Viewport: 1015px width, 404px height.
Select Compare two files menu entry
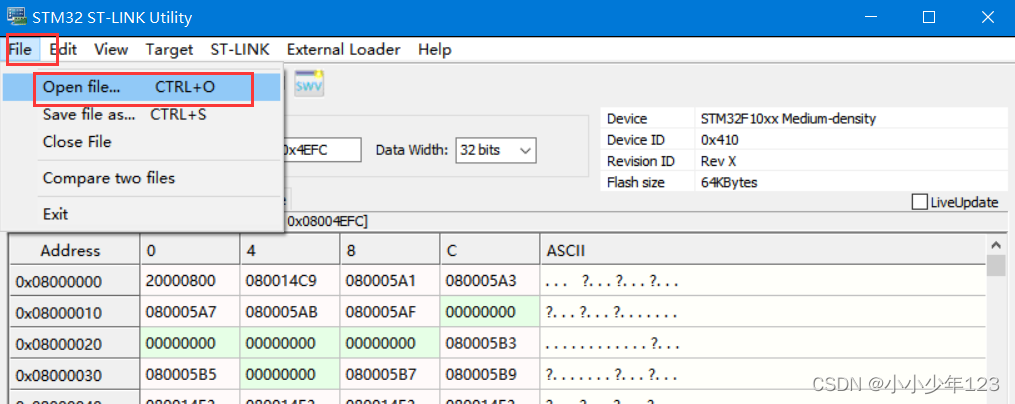(x=141, y=178)
